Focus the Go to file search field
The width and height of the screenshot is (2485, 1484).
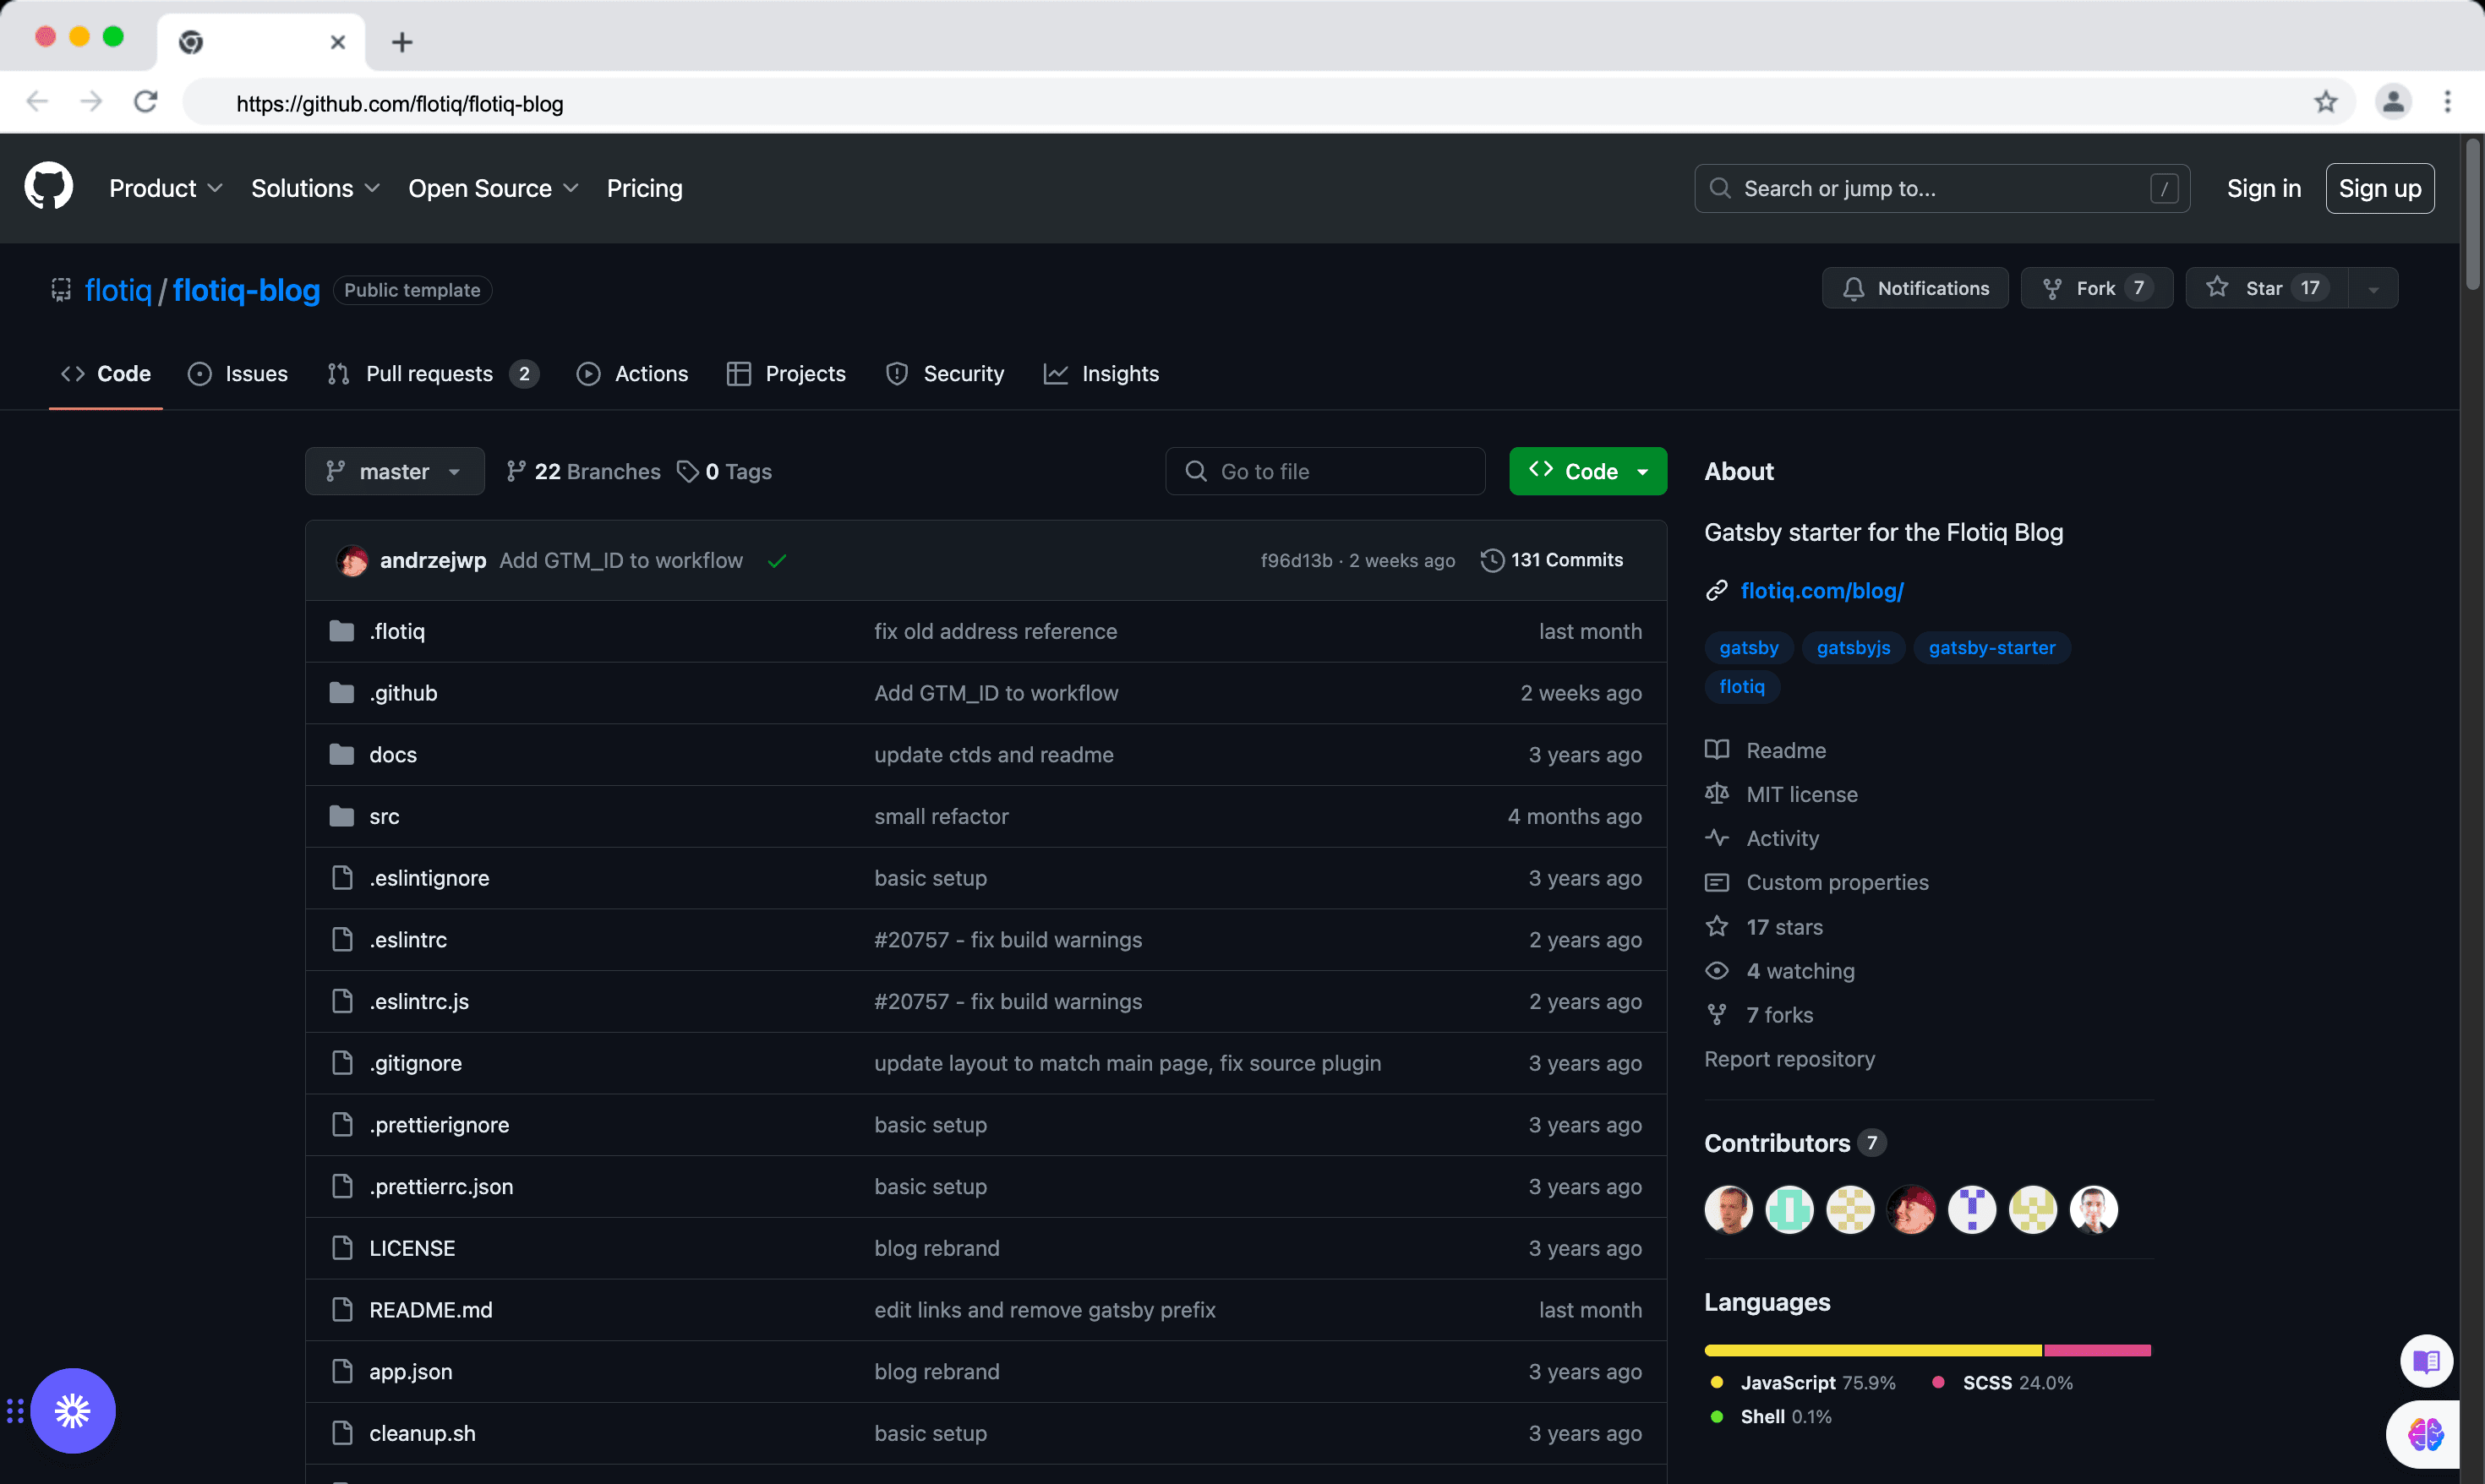pyautogui.click(x=1325, y=471)
